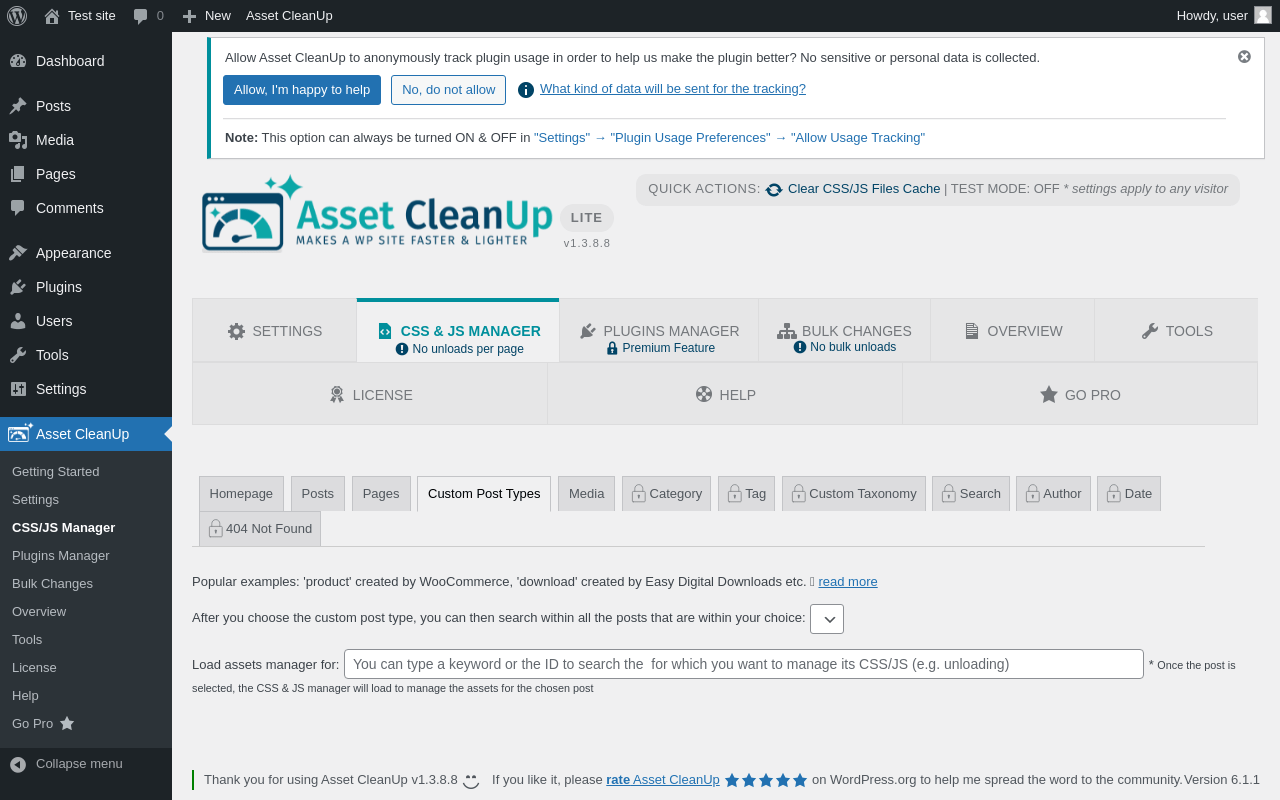Go to Test site home
This screenshot has width=1280, height=800.
[x=80, y=15]
